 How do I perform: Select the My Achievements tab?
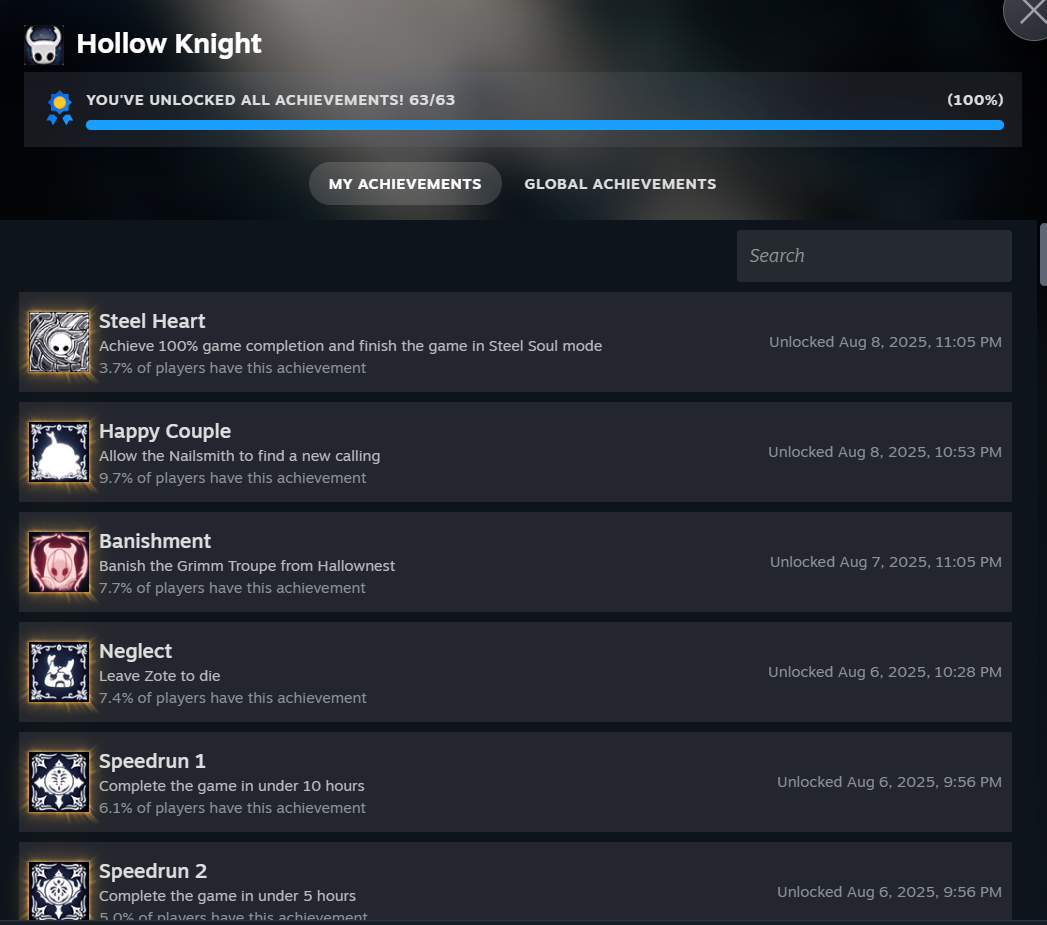[x=405, y=184]
